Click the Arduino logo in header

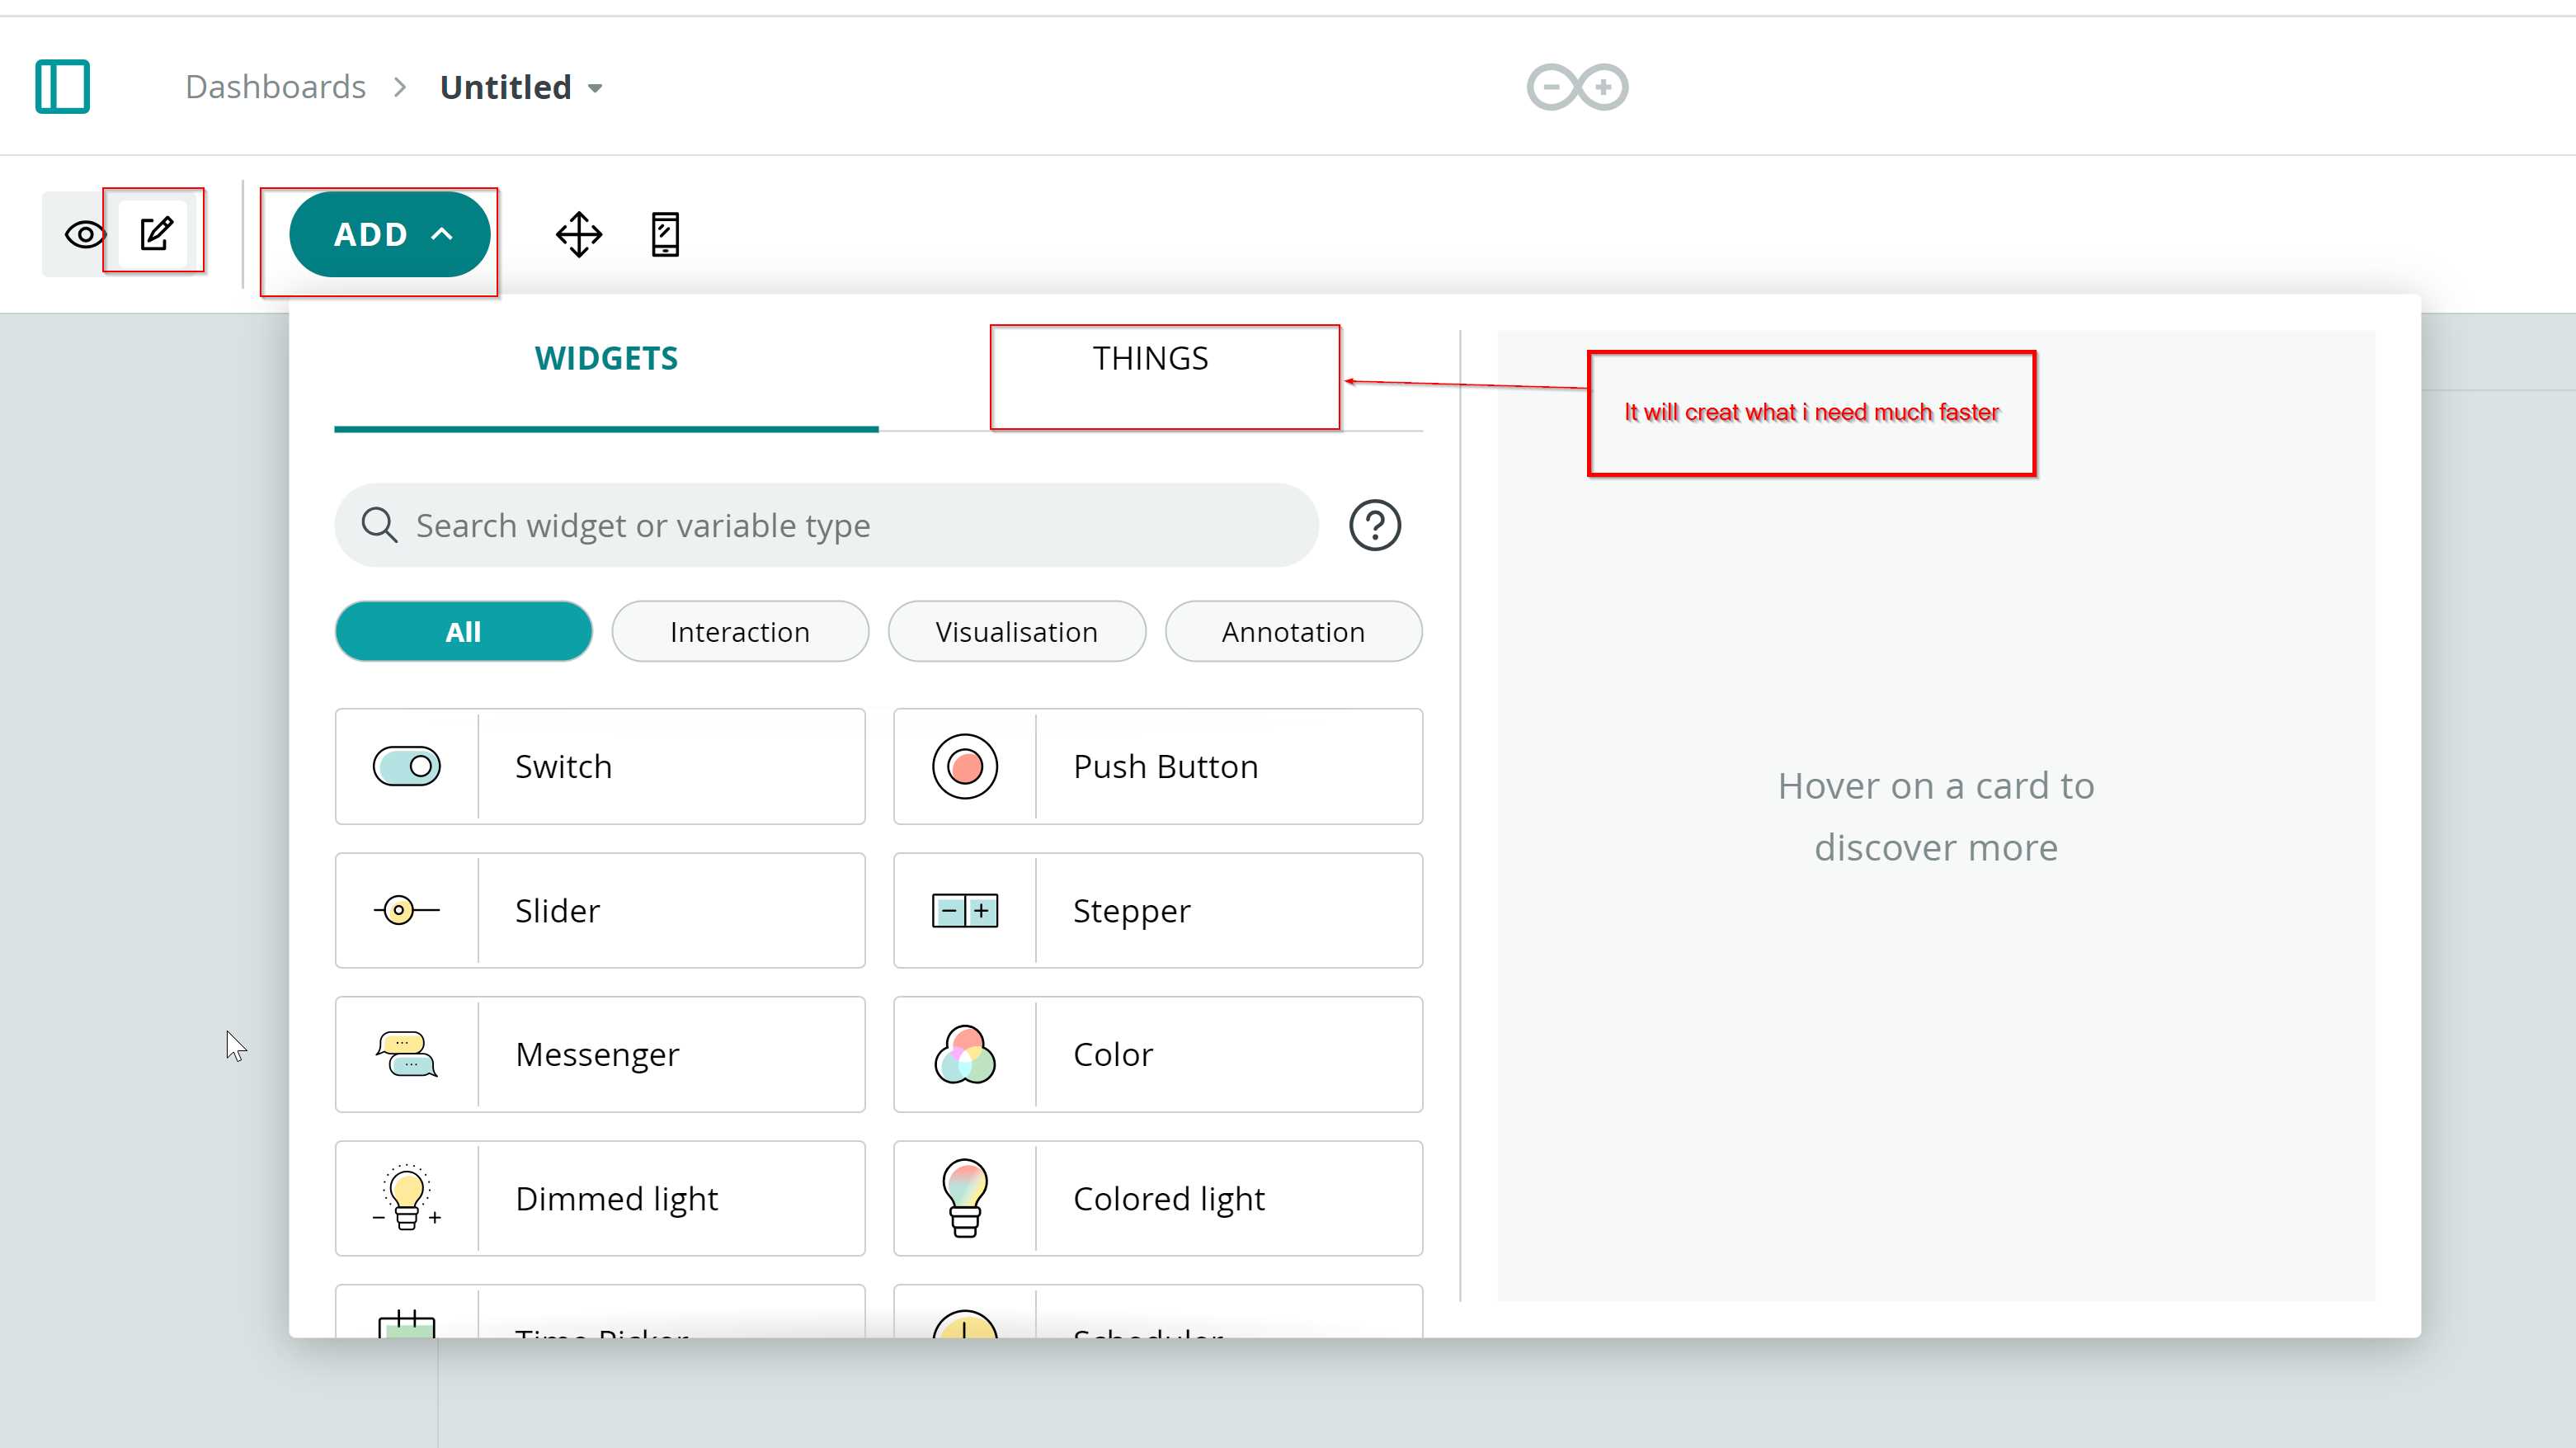[x=1577, y=87]
